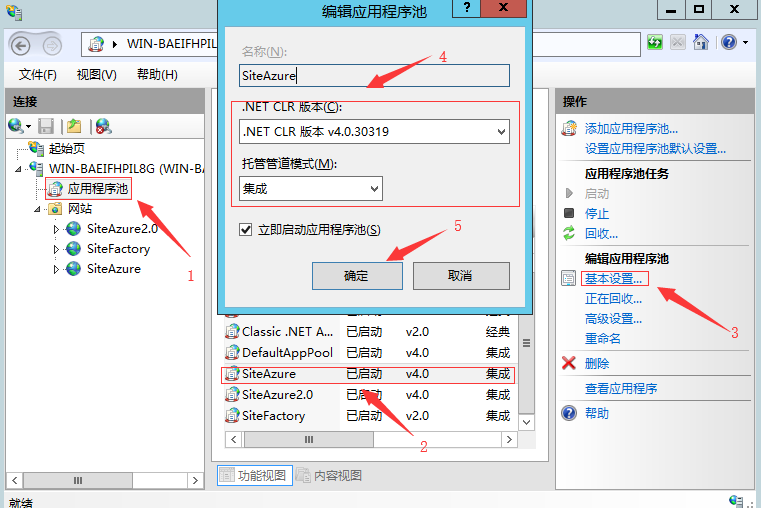Click the Classic .NET AppPool icon

(x=232, y=331)
